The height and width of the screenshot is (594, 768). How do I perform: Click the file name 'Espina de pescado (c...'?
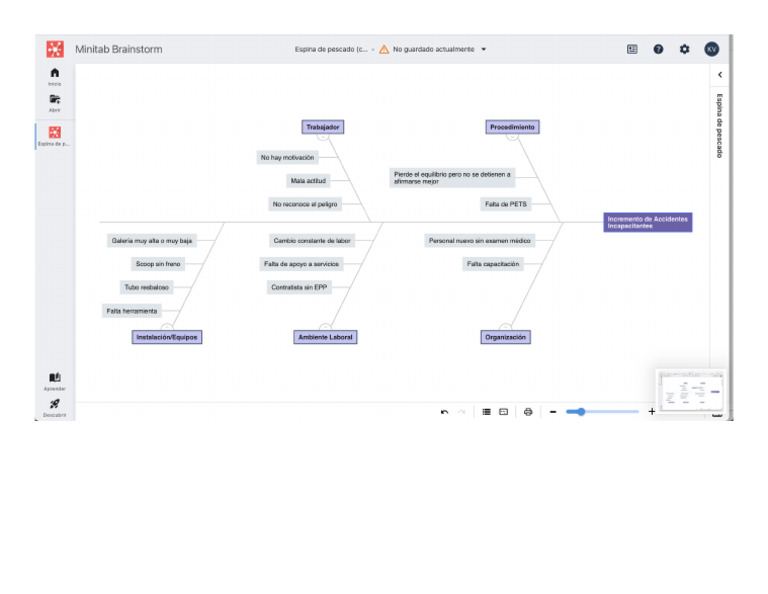(331, 49)
